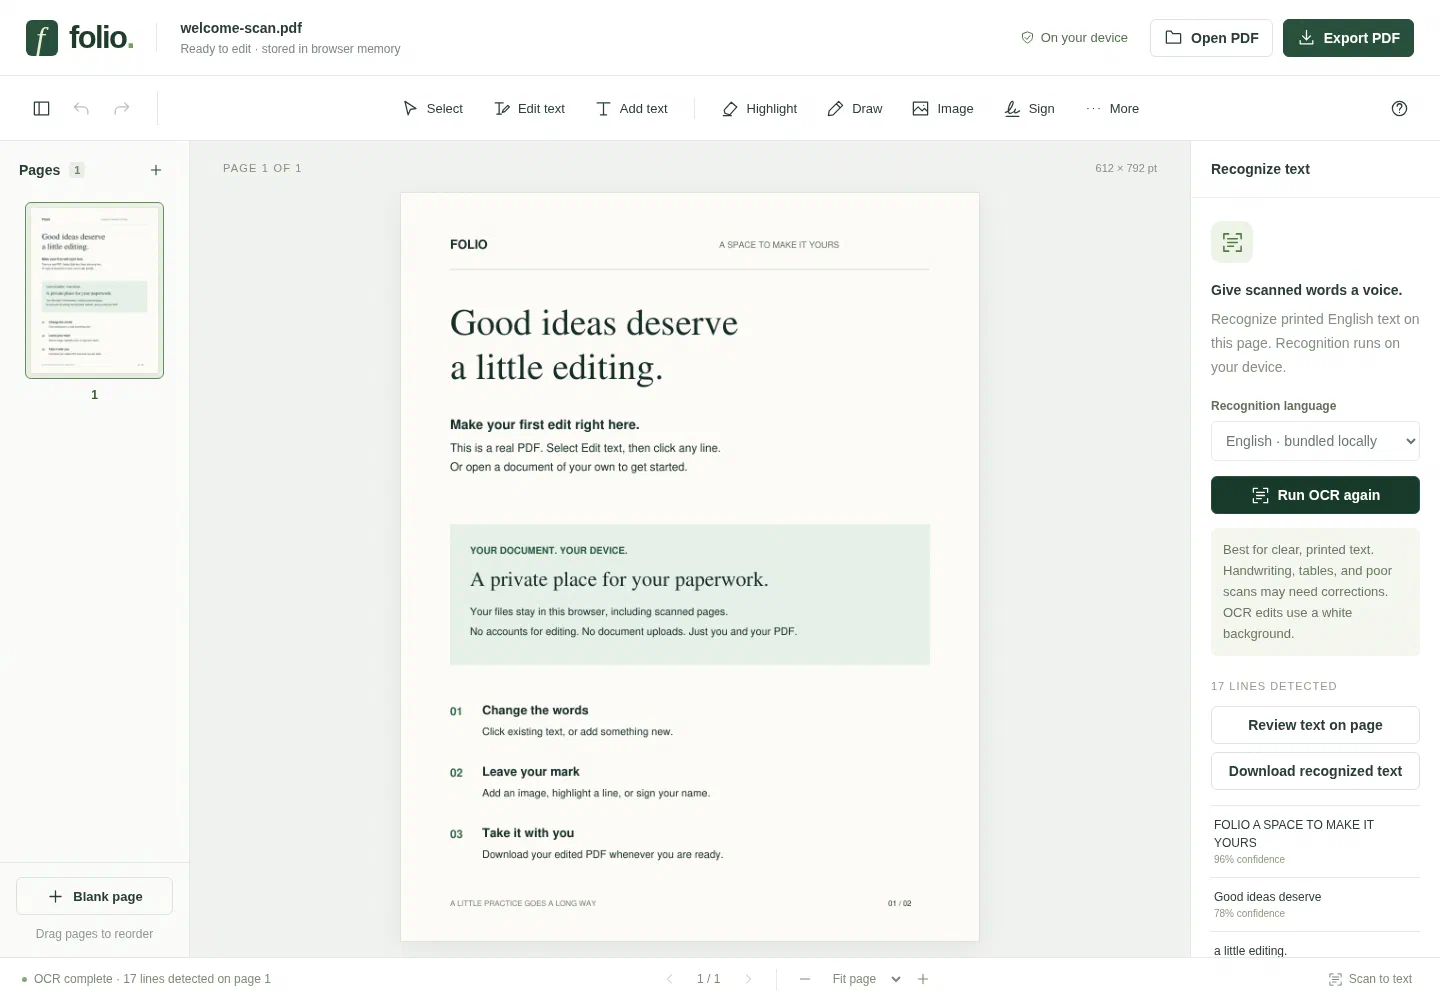The height and width of the screenshot is (1000, 1440).
Task: Go to next page arrow
Action: (x=748, y=979)
